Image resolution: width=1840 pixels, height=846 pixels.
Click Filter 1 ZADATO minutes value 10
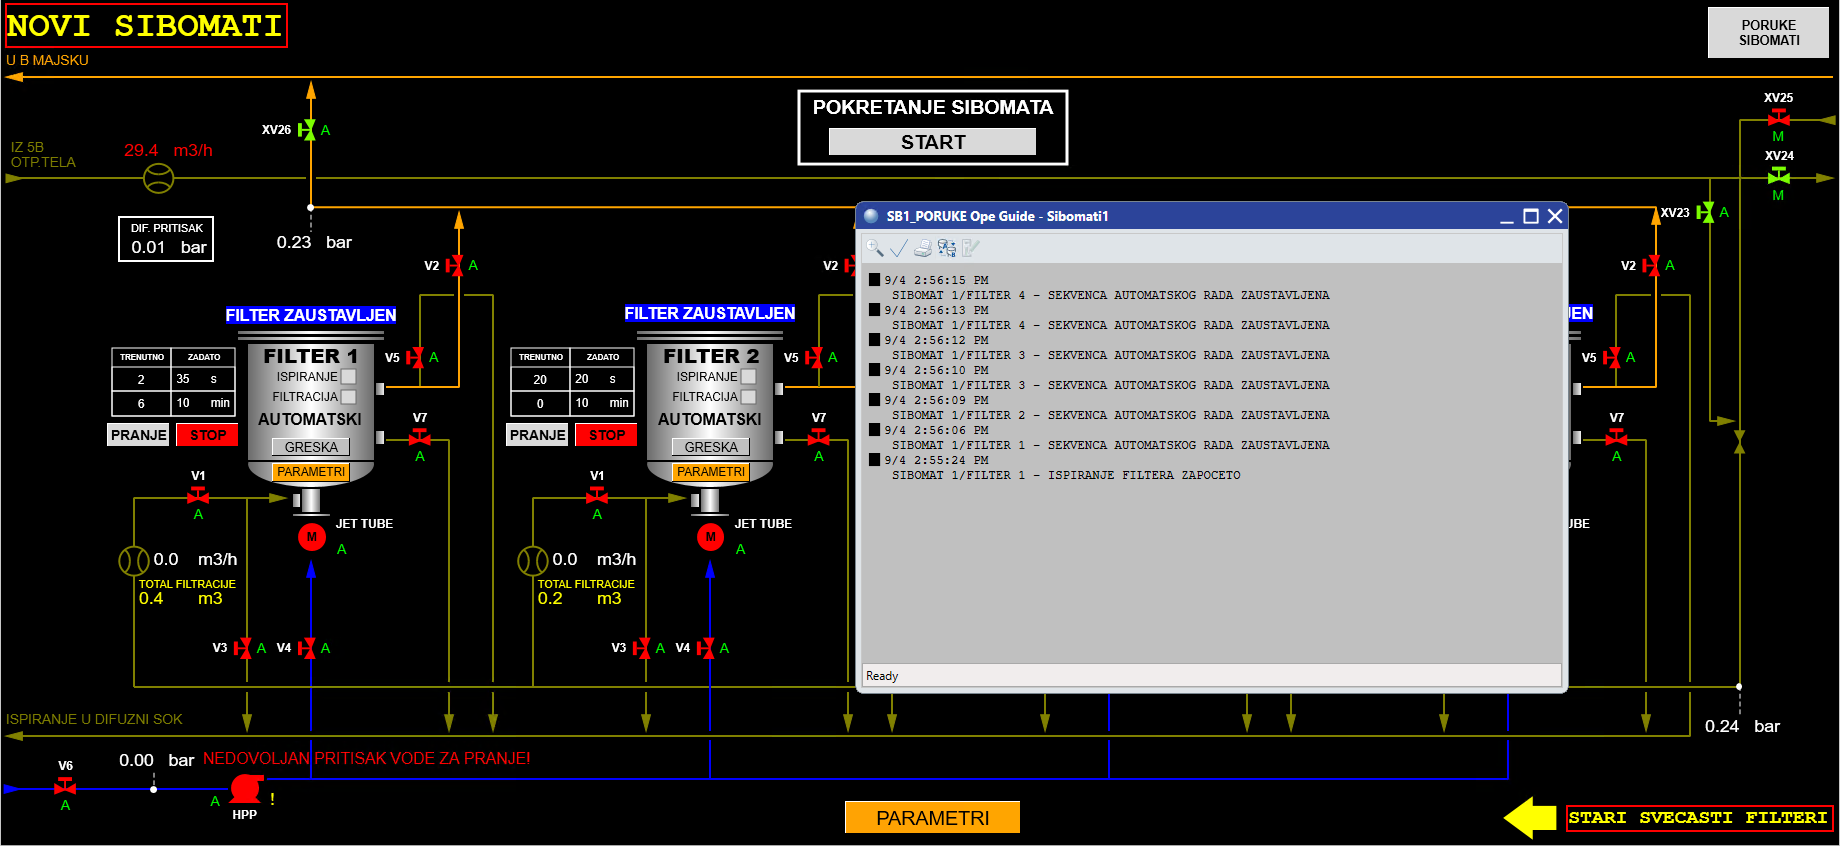[183, 403]
